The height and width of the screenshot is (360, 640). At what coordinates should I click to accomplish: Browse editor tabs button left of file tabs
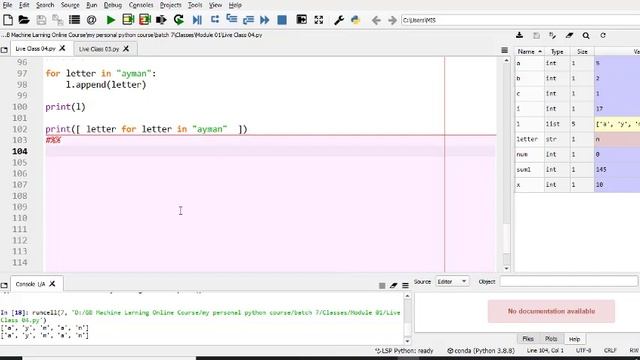(x=4, y=50)
